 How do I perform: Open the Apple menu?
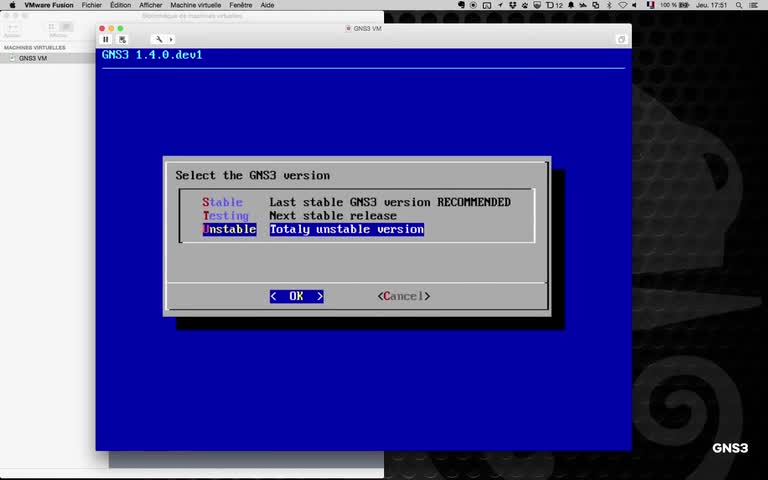tap(12, 5)
